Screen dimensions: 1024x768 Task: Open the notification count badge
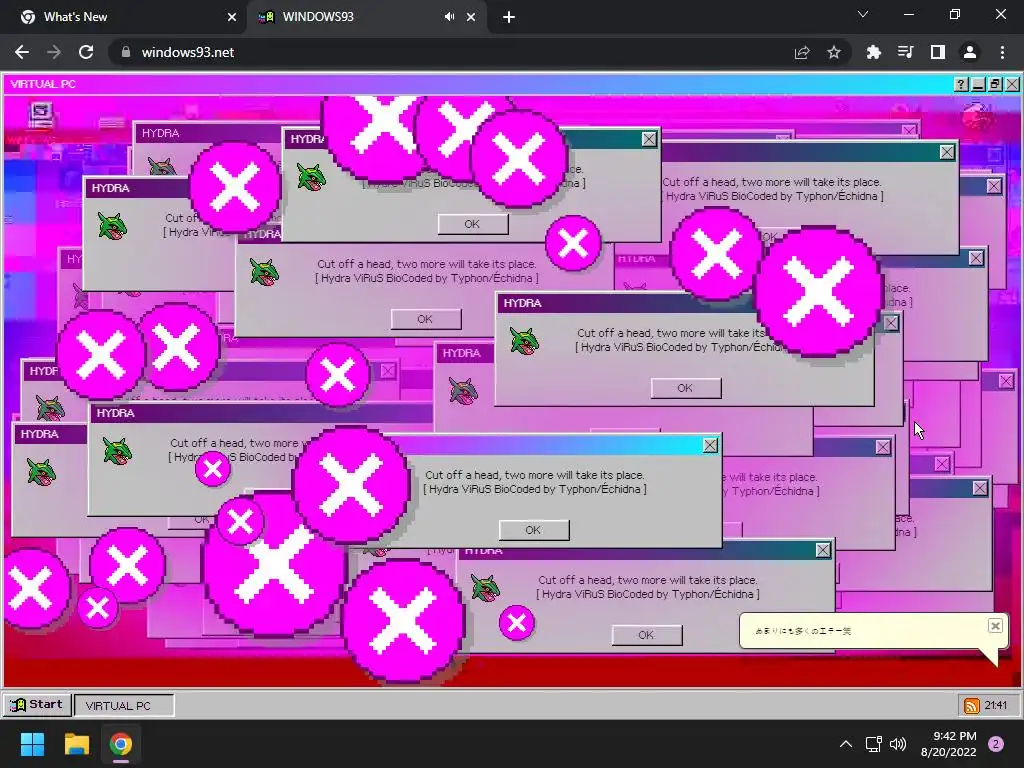click(x=996, y=744)
